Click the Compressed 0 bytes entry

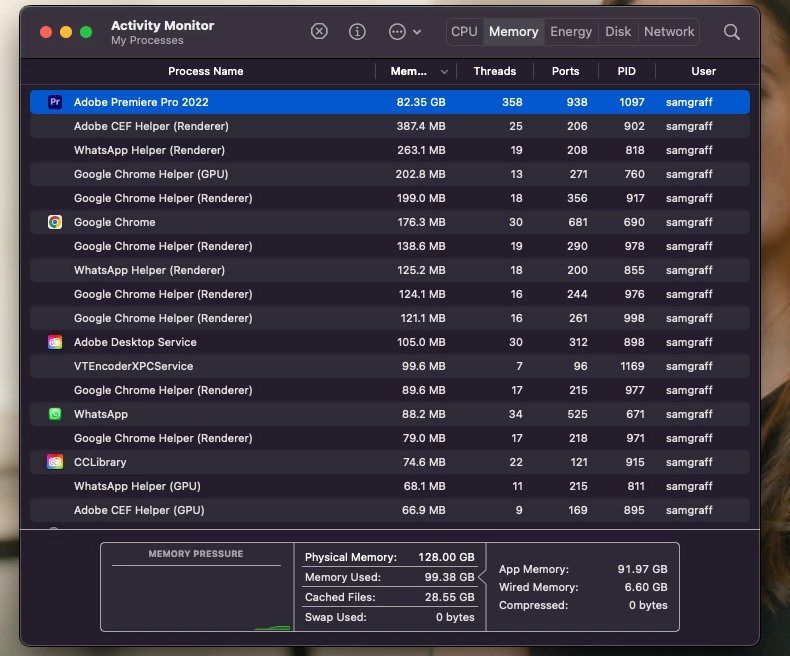click(583, 606)
